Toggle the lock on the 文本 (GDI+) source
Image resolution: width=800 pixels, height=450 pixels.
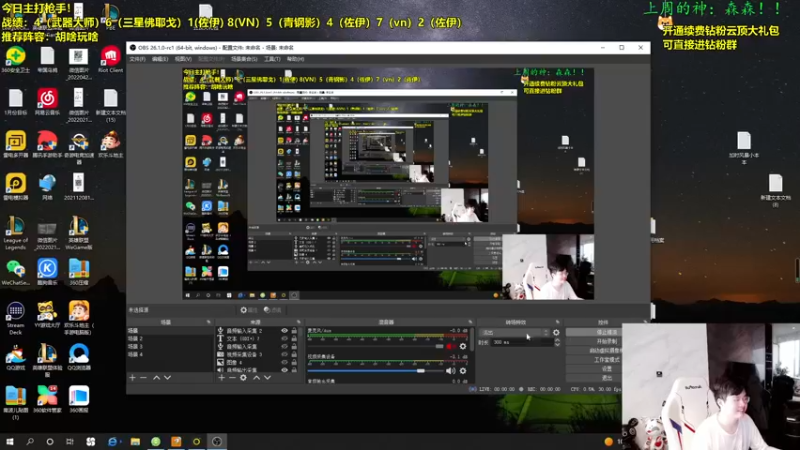(x=294, y=338)
